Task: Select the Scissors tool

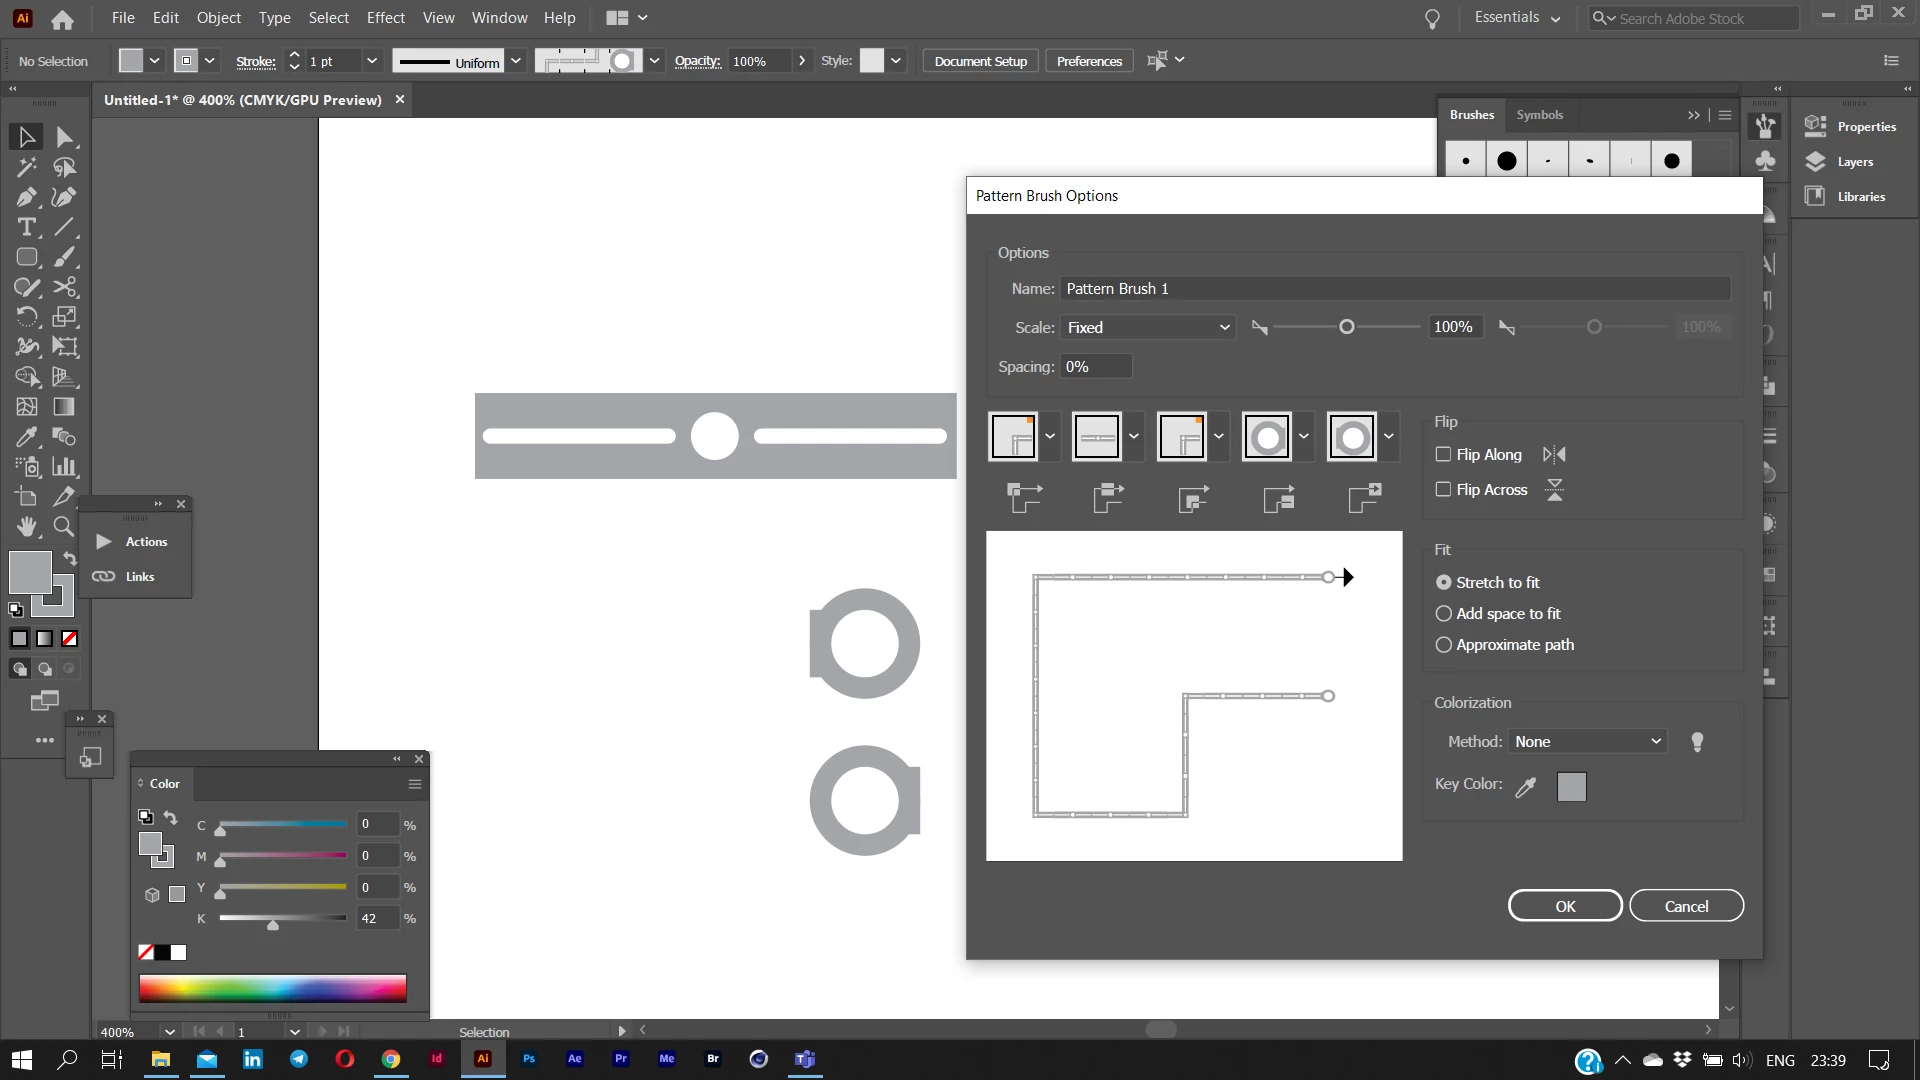Action: point(65,287)
